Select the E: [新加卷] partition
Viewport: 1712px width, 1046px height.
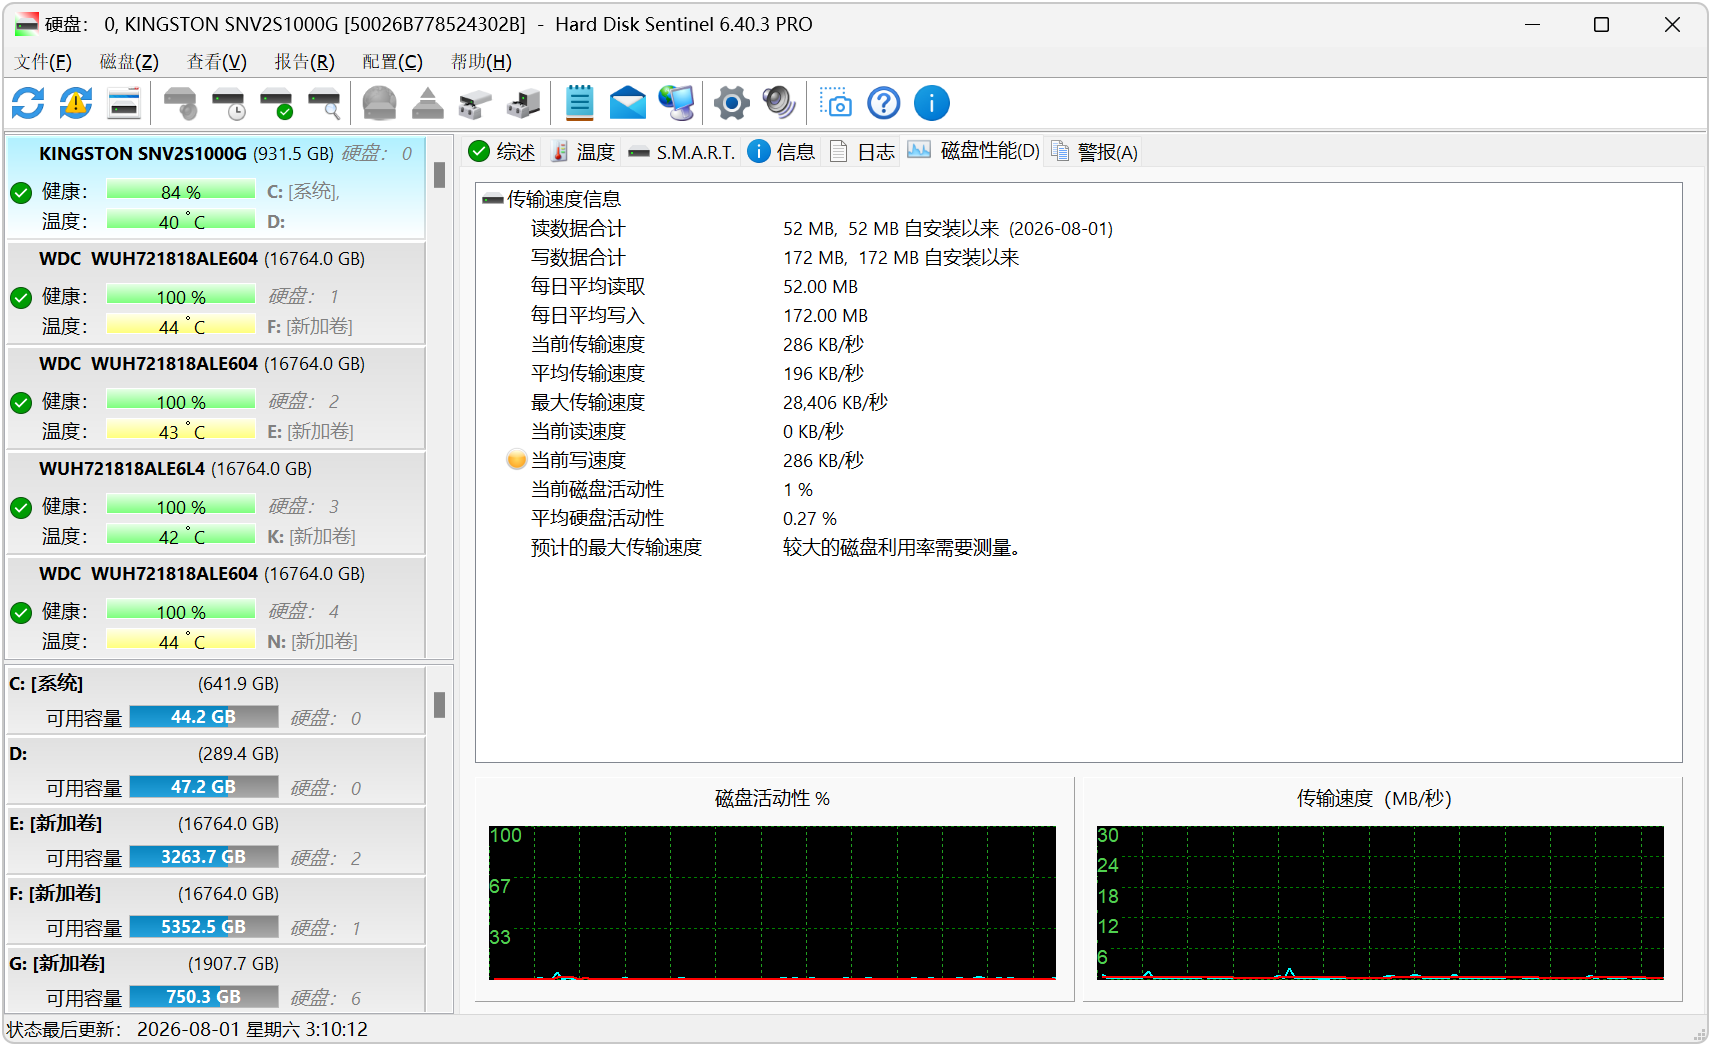point(216,840)
